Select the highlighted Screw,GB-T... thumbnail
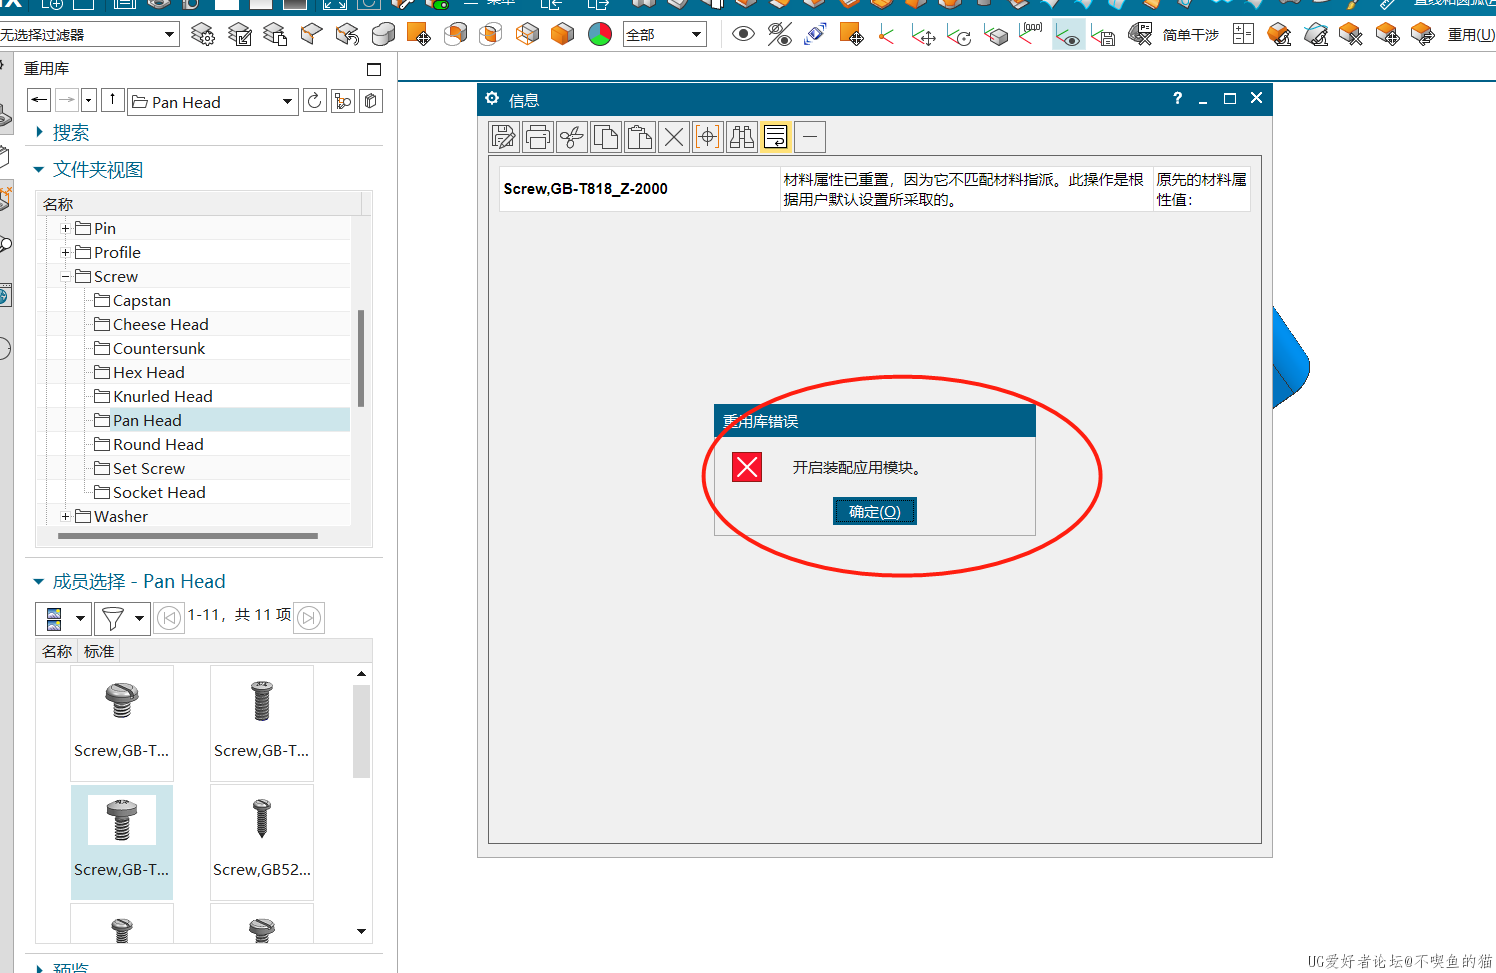Screen dimensions: 1496x973 pyautogui.click(x=122, y=842)
